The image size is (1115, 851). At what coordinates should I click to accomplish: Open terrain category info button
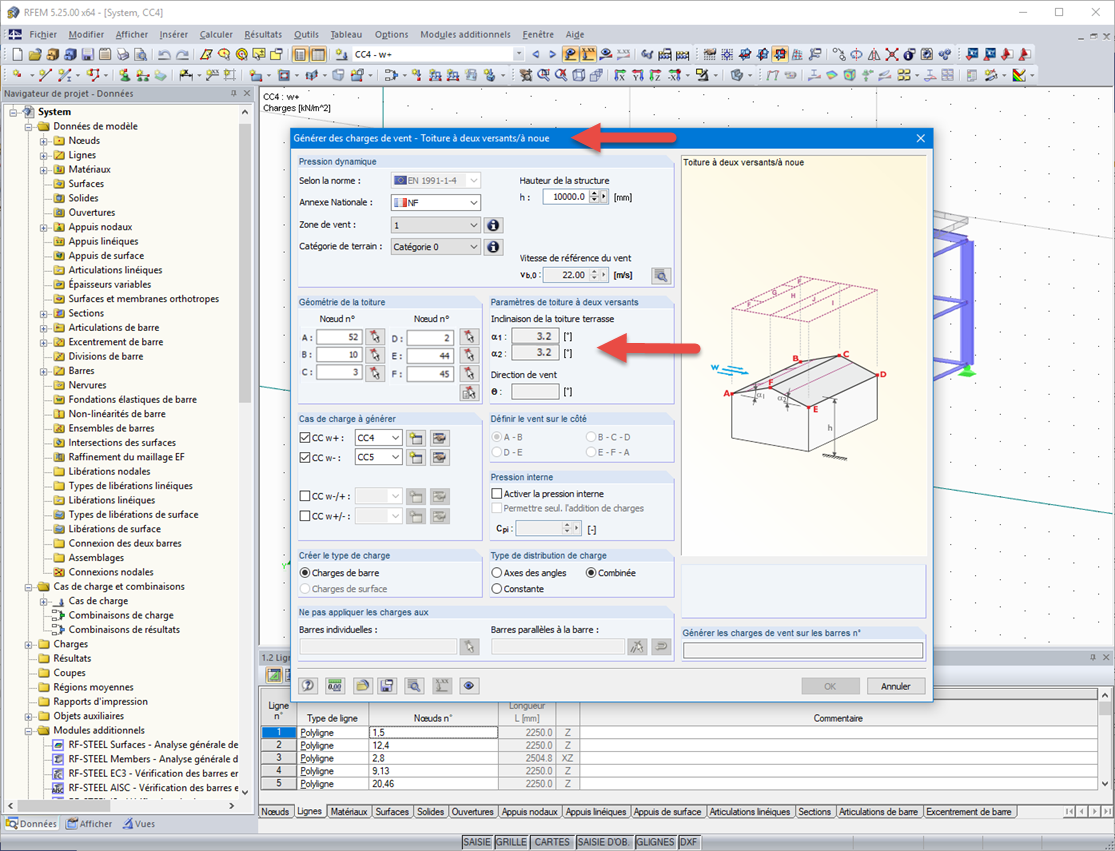click(493, 247)
